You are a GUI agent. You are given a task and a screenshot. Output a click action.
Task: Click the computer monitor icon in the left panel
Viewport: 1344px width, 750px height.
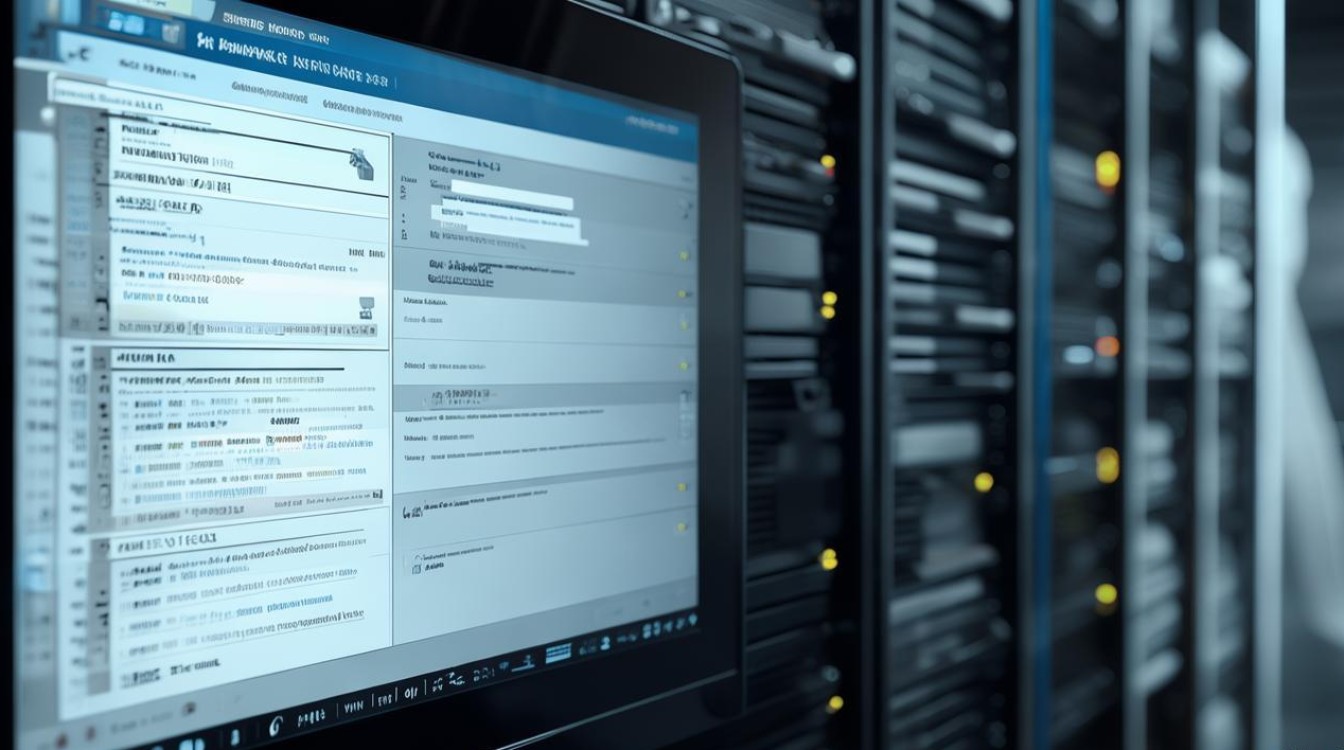click(366, 304)
